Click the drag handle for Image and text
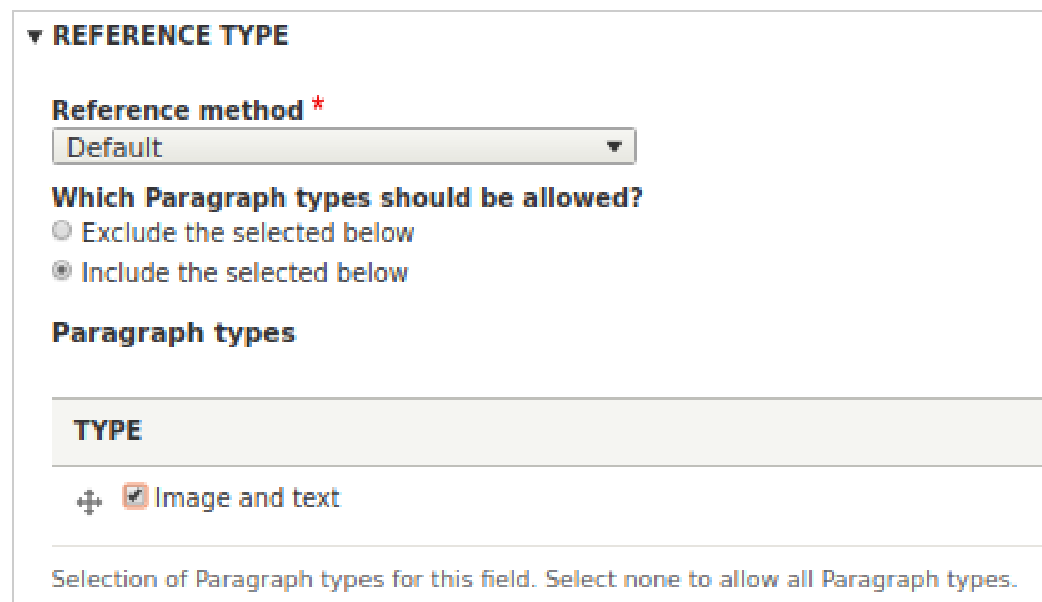Viewport: 1042px width, 602px height. 89,503
